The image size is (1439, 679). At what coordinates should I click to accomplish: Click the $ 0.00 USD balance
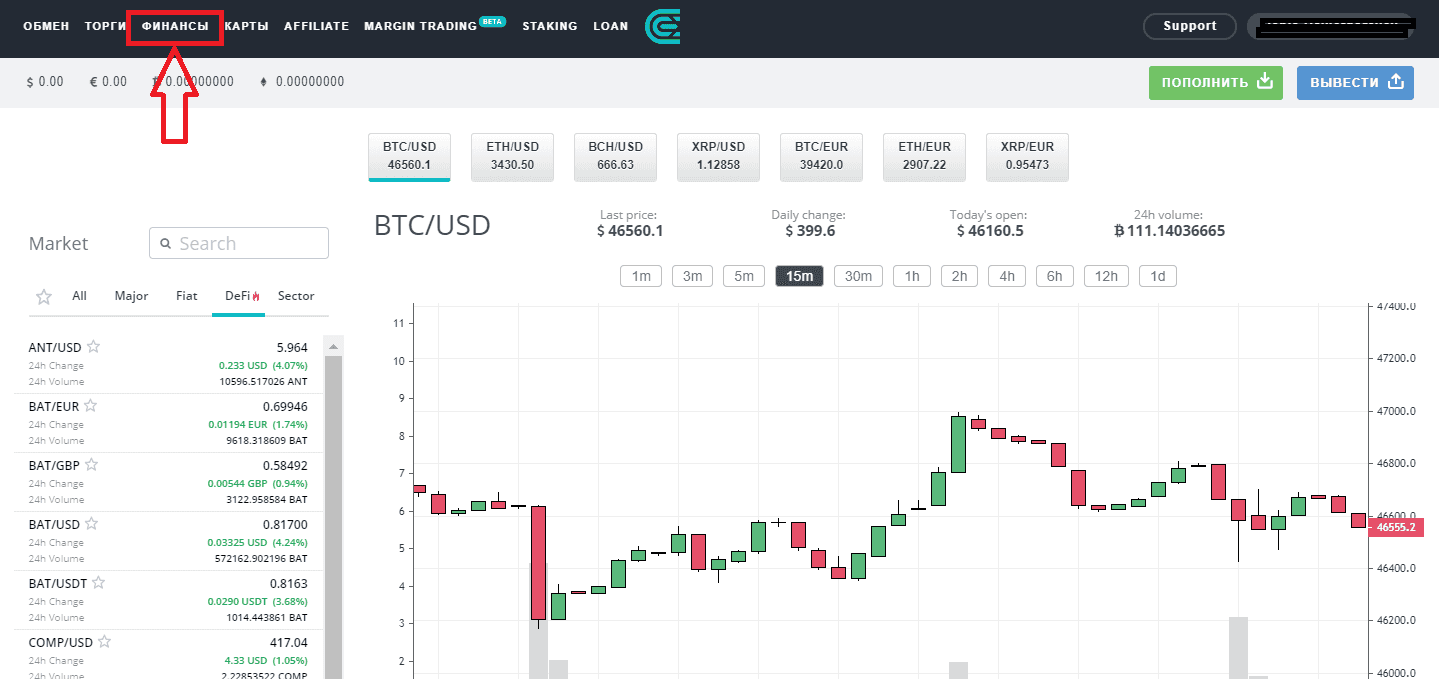tap(45, 82)
